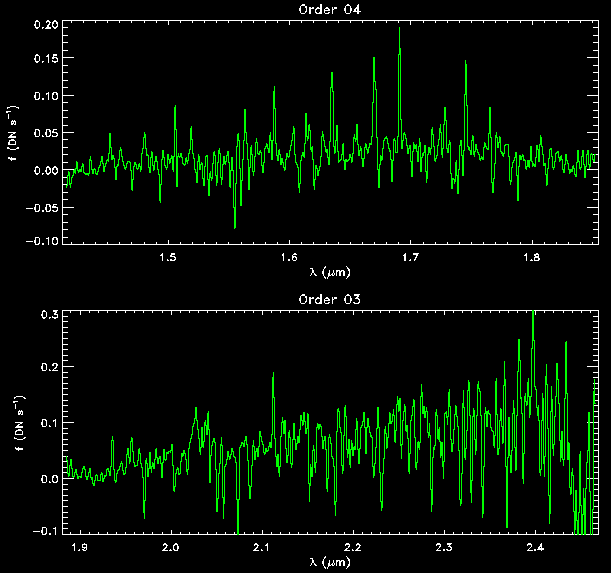
Task: Select the -0.1 y-axis tick label in Order 03
Action: [x=46, y=531]
